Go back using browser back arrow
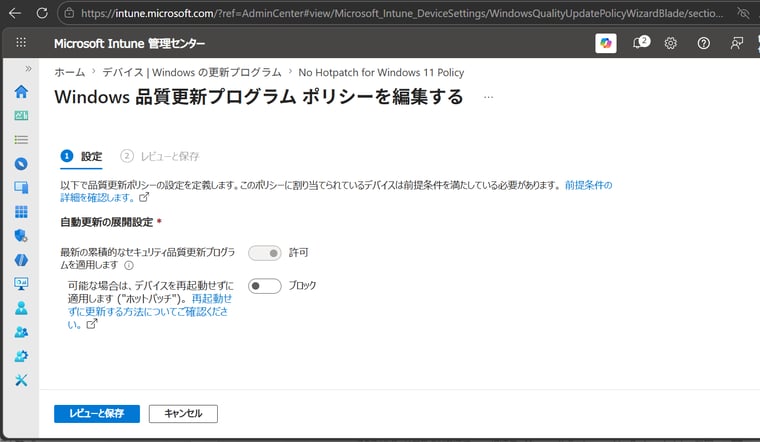760x442 pixels. (x=15, y=13)
